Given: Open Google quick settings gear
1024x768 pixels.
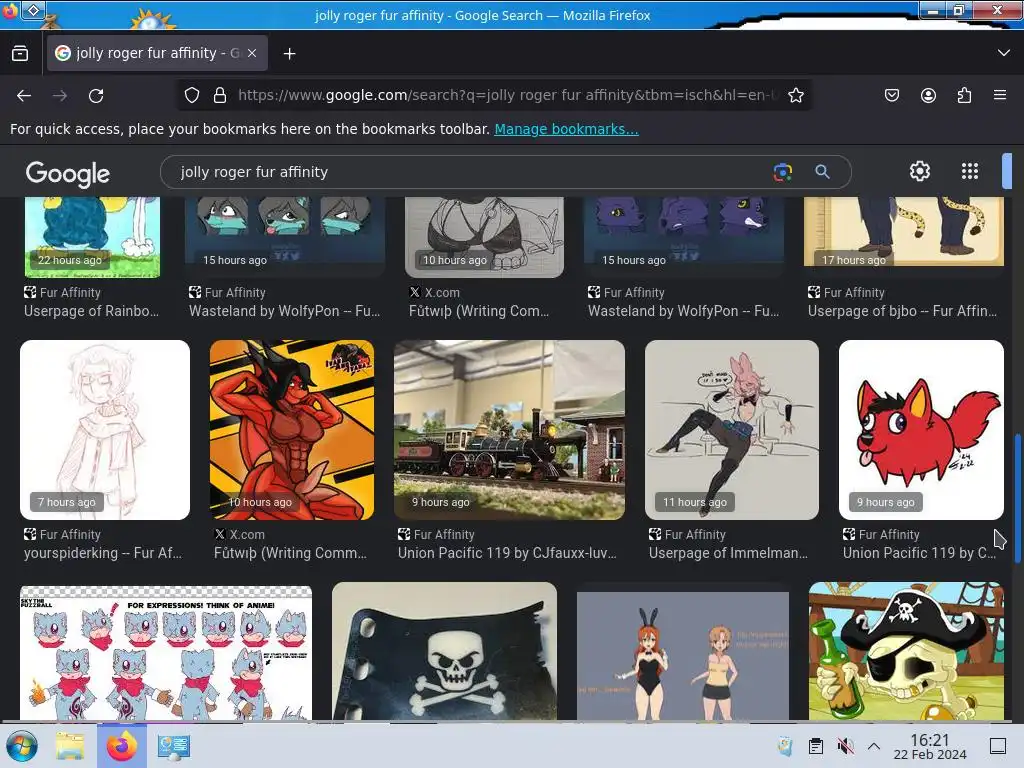Looking at the screenshot, I should (920, 171).
